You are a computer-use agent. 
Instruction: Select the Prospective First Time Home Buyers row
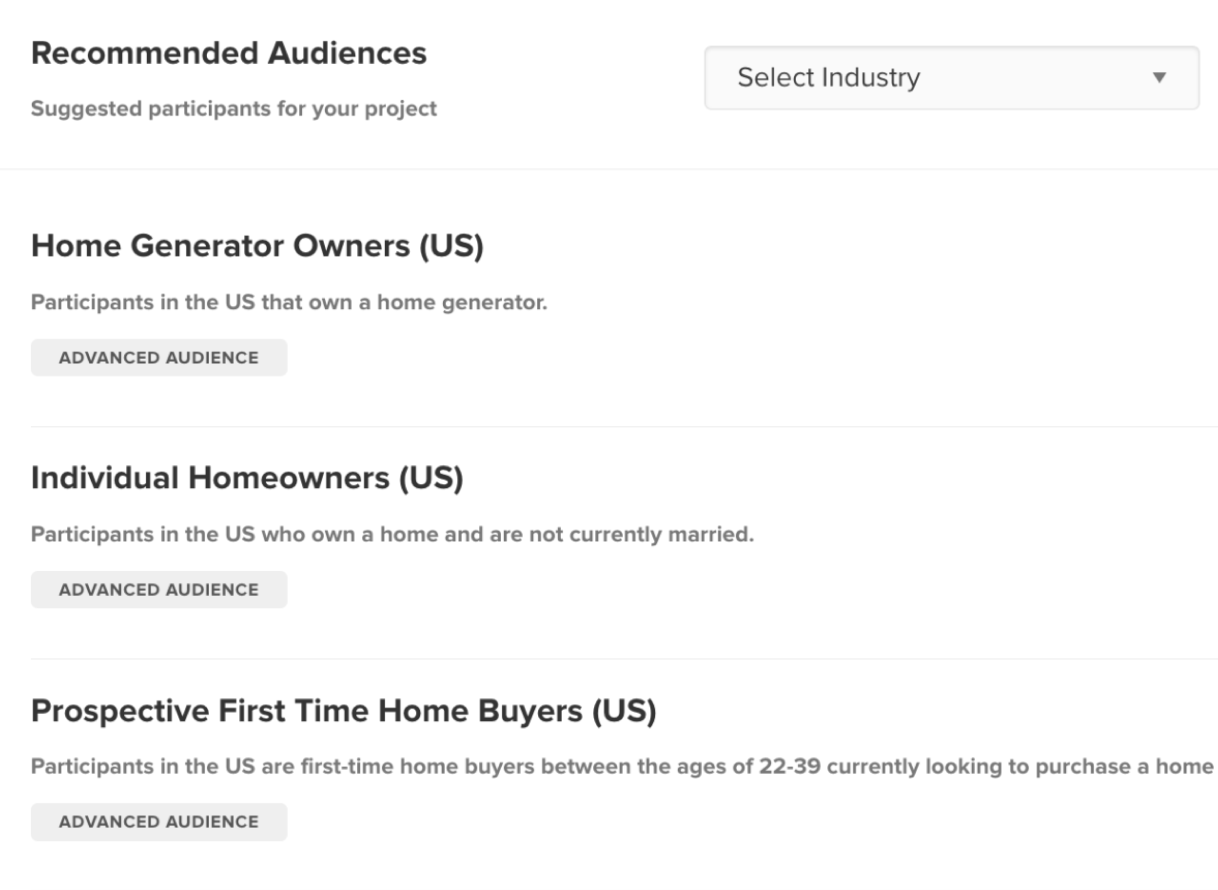coord(624,767)
